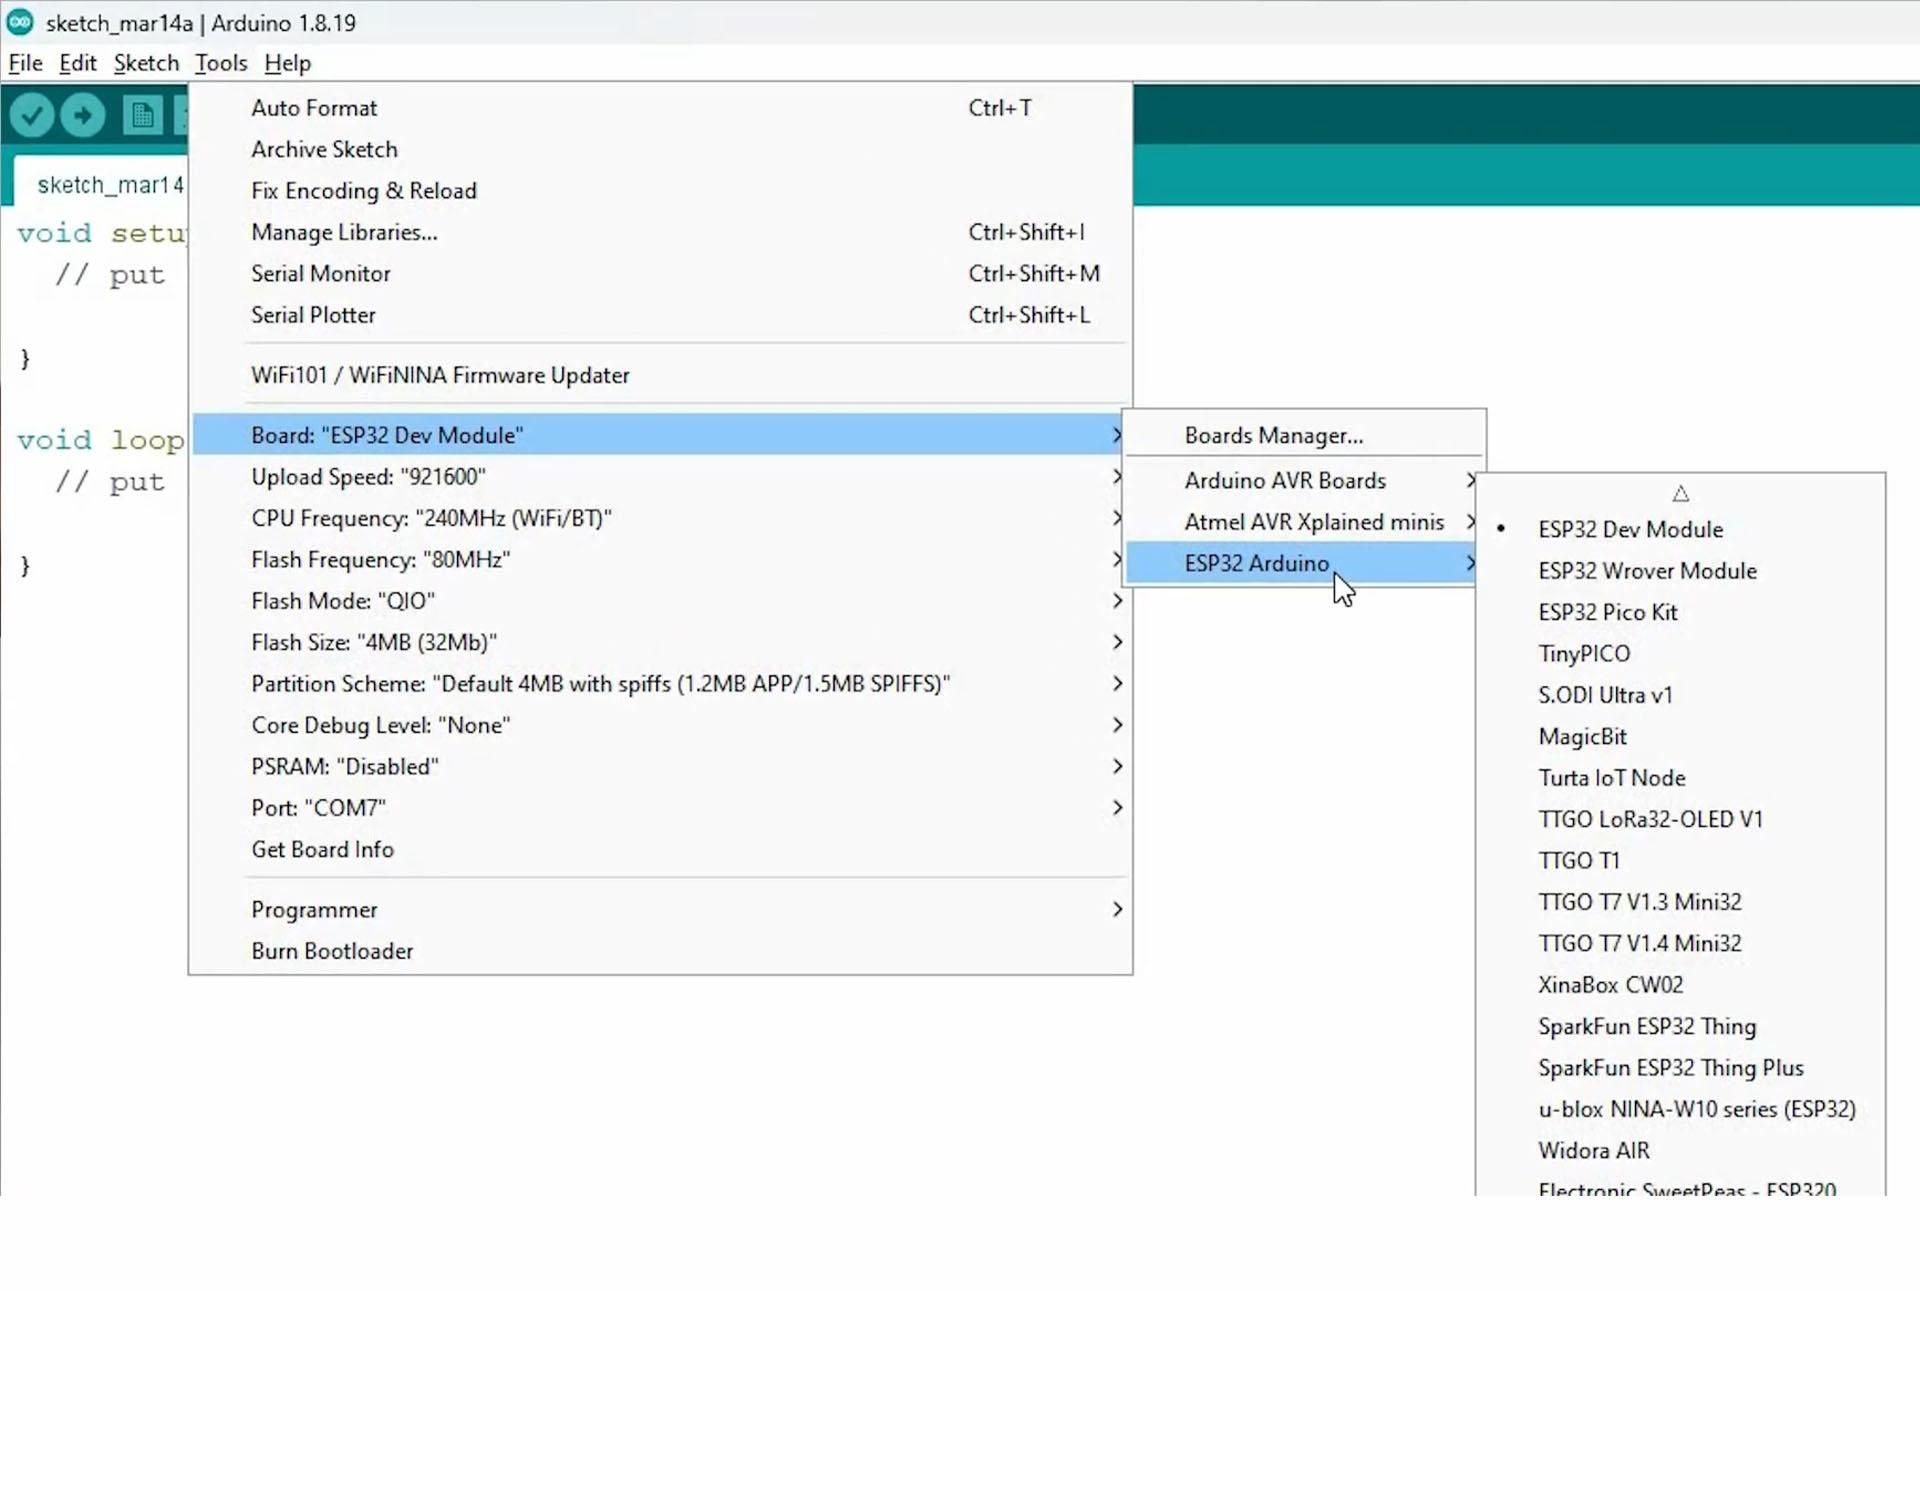
Task: Select Widora AIR board
Action: (x=1681, y=1151)
